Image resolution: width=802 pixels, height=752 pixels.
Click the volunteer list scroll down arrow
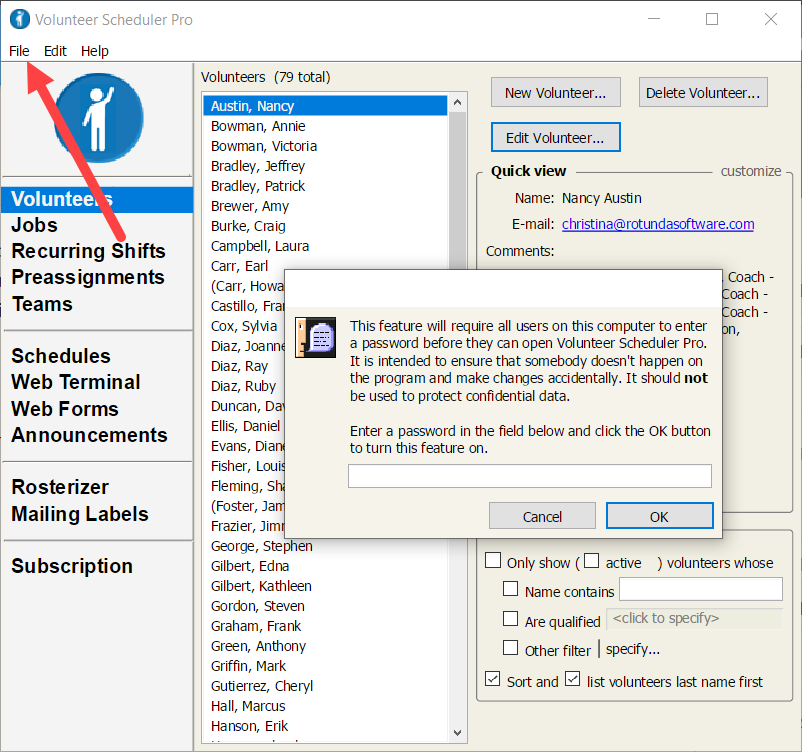point(458,733)
